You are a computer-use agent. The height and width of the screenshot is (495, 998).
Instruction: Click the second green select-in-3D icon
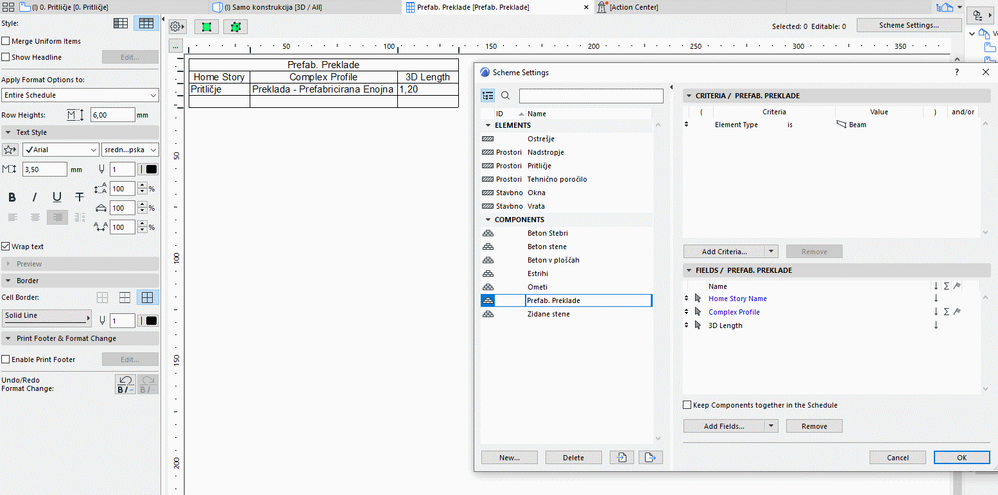pos(236,27)
